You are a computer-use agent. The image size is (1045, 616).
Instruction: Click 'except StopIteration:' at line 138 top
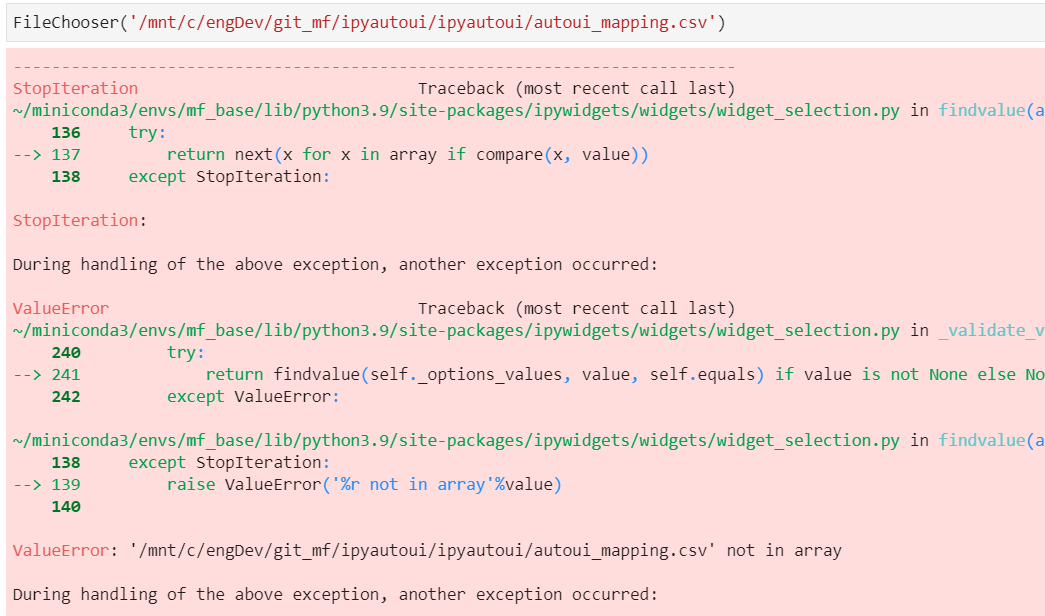[x=229, y=177]
